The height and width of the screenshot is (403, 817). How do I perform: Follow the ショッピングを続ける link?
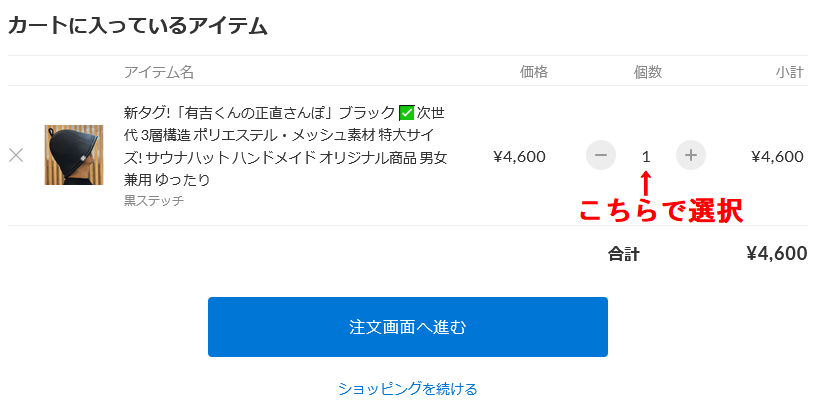pos(407,389)
